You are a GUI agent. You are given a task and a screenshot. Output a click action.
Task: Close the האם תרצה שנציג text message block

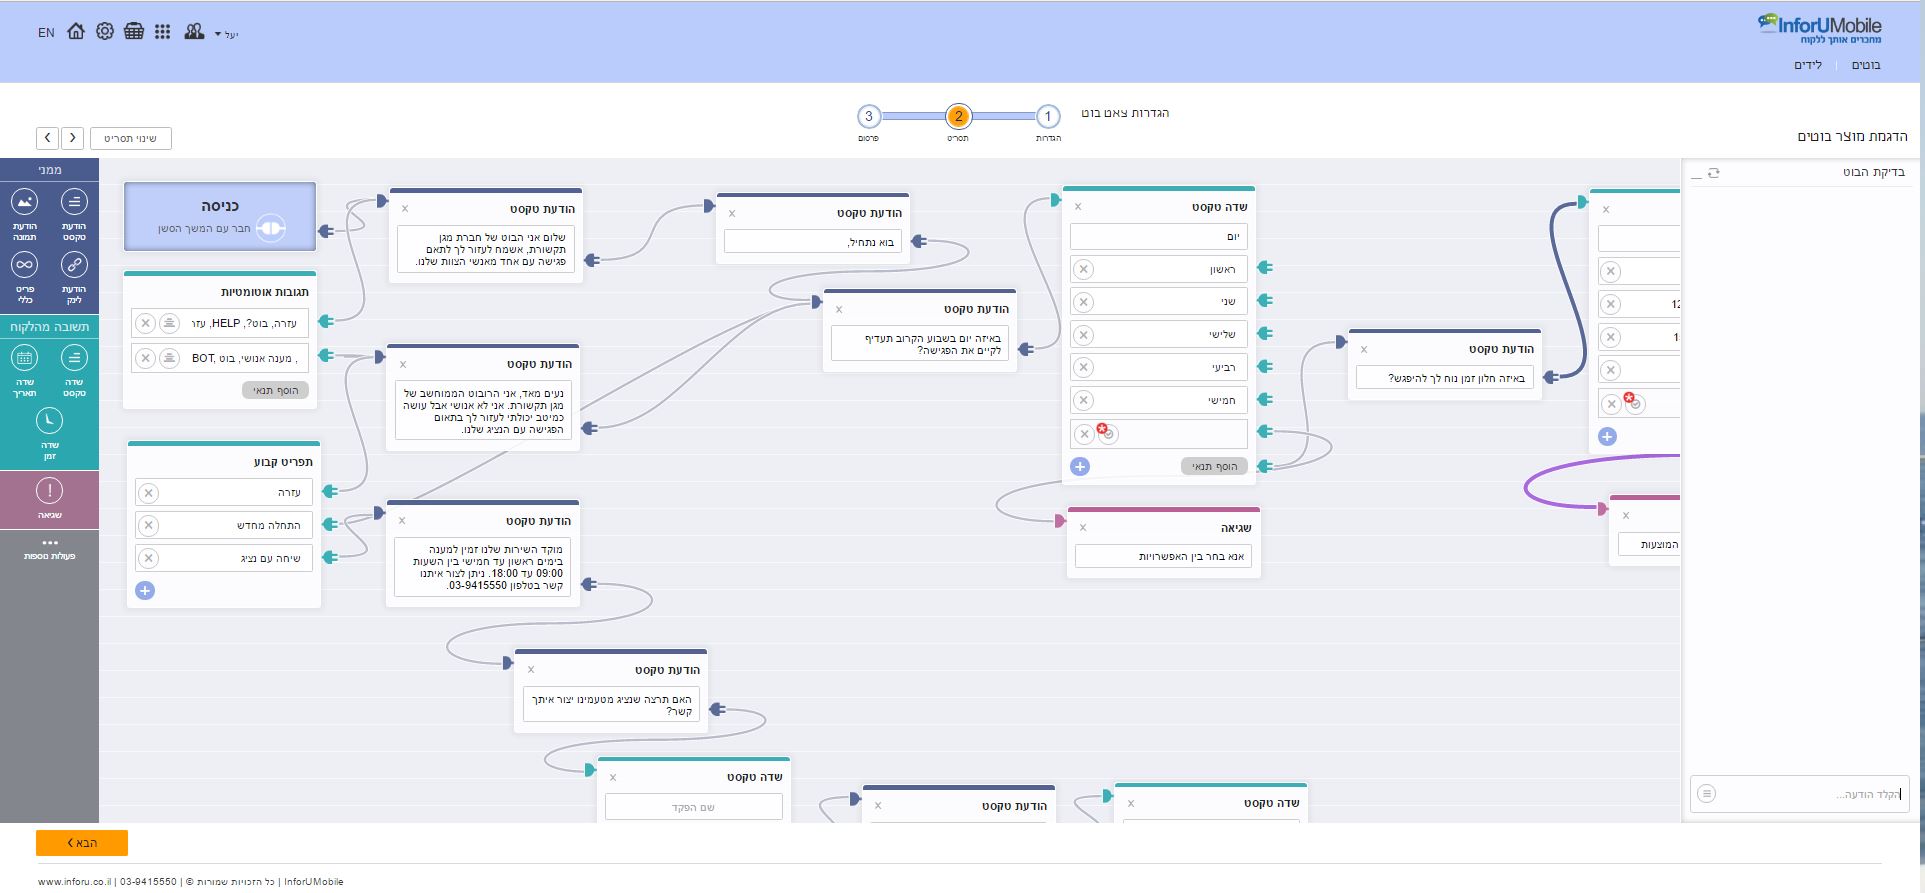[531, 670]
